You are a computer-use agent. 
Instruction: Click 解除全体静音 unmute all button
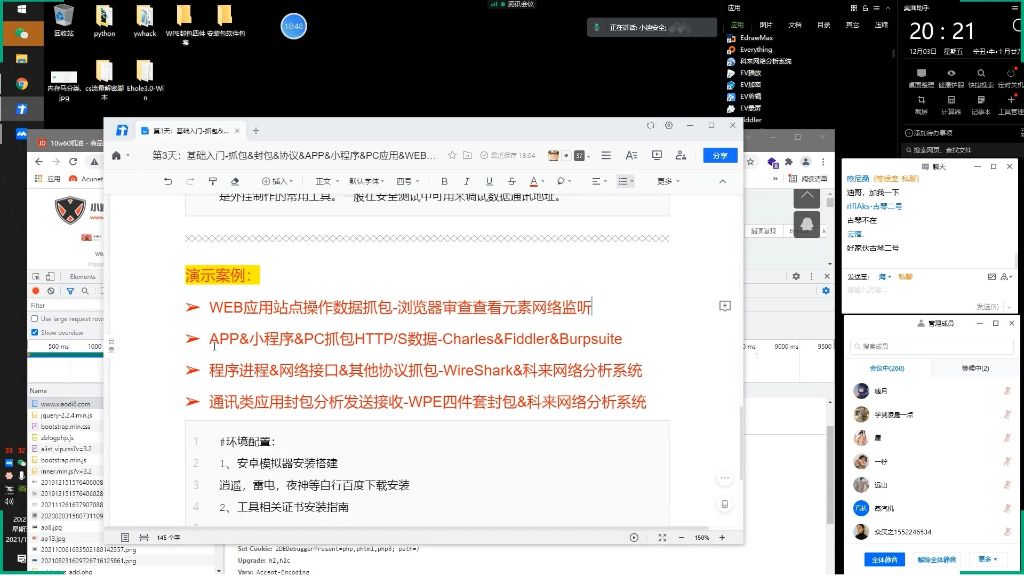[936, 560]
